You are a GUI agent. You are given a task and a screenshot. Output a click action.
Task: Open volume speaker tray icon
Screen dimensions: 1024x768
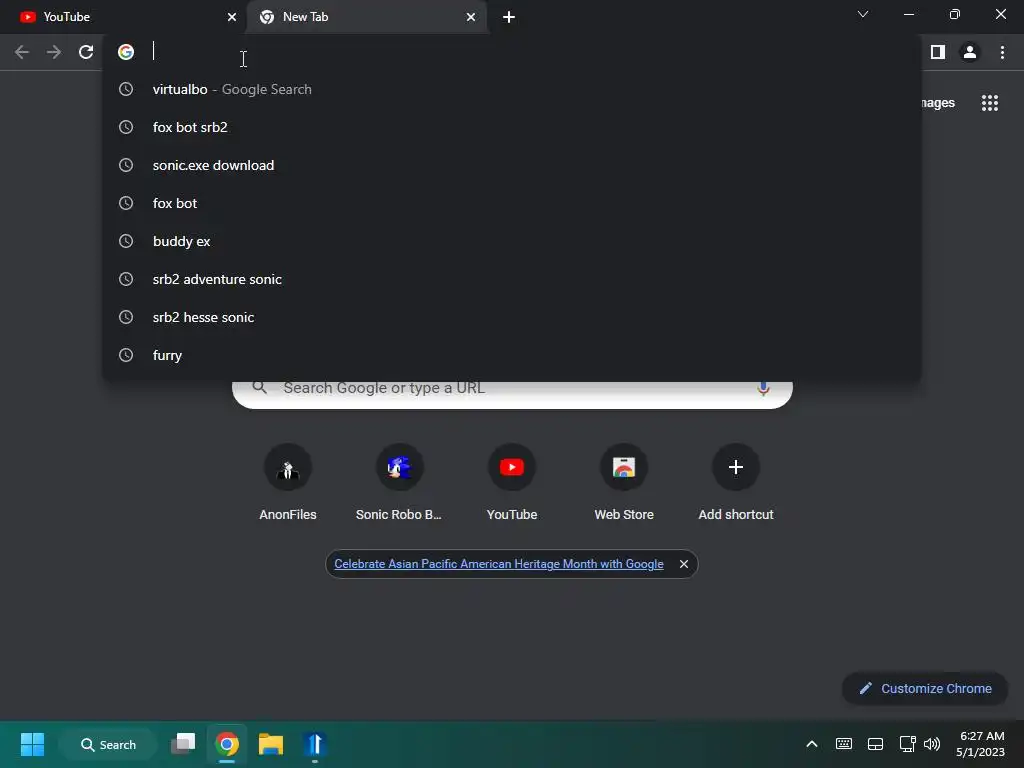click(x=932, y=744)
